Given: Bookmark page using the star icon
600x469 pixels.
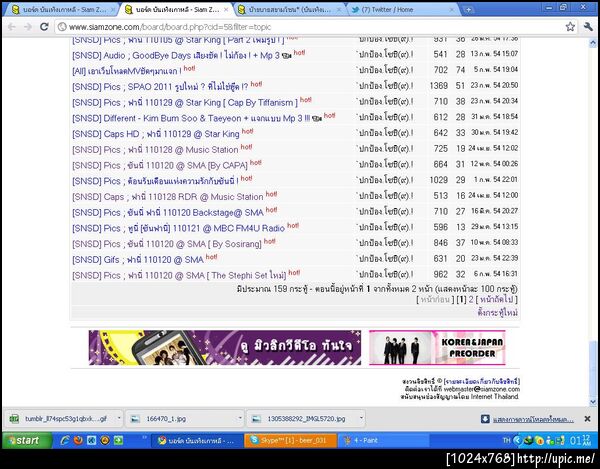Looking at the screenshot, I should click(x=570, y=27).
